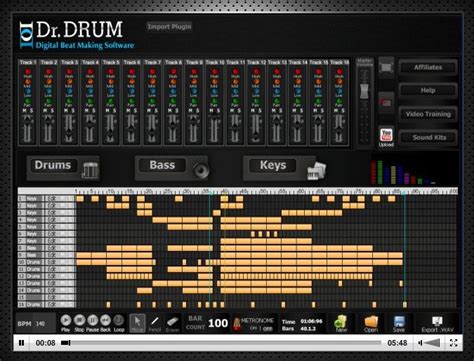Click the metronome icon
Screen dimensions: 474x361
pos(237,324)
